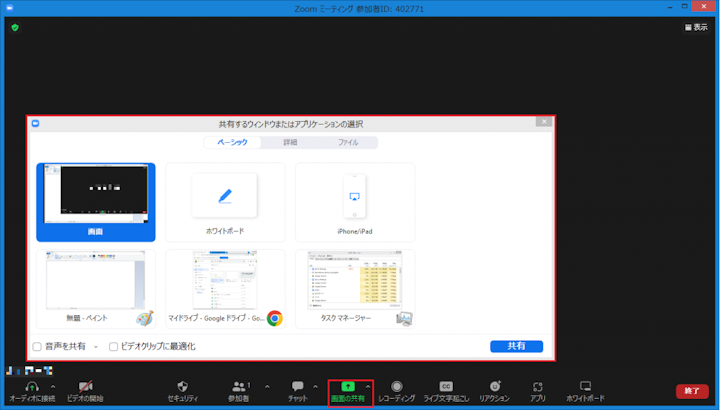Open the Security shield icon
720x410 pixels.
coord(183,386)
